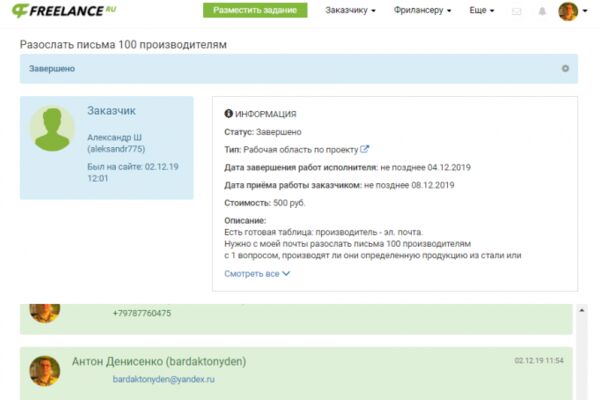Expand description with Смотреть все

257,274
